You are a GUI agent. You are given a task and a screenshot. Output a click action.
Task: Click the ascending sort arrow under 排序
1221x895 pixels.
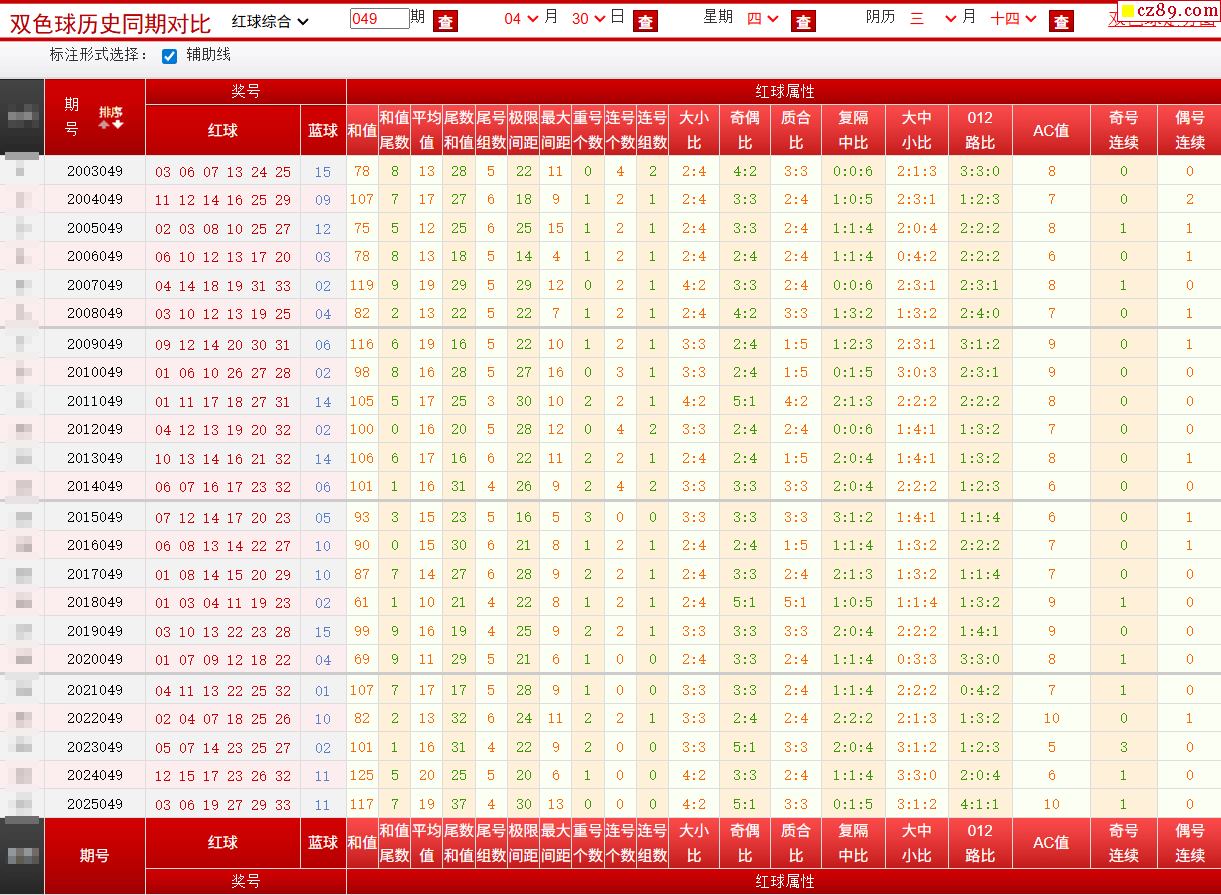(x=103, y=125)
